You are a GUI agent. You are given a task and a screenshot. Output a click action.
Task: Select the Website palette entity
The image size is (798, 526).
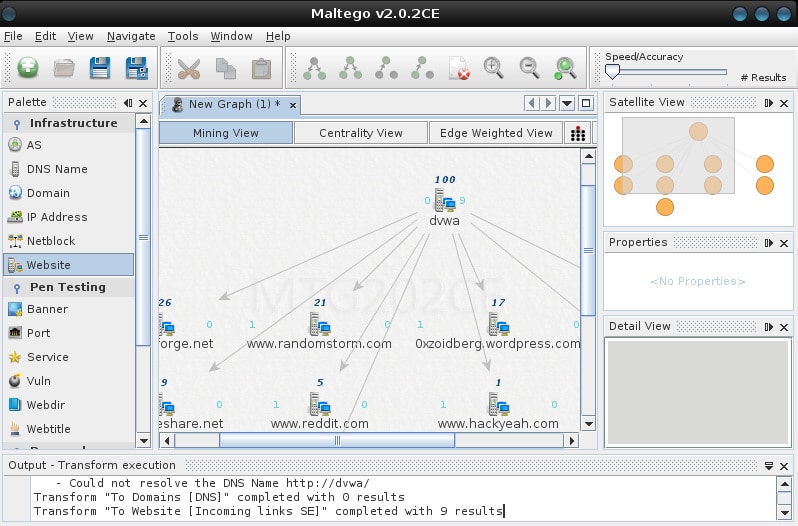point(69,265)
